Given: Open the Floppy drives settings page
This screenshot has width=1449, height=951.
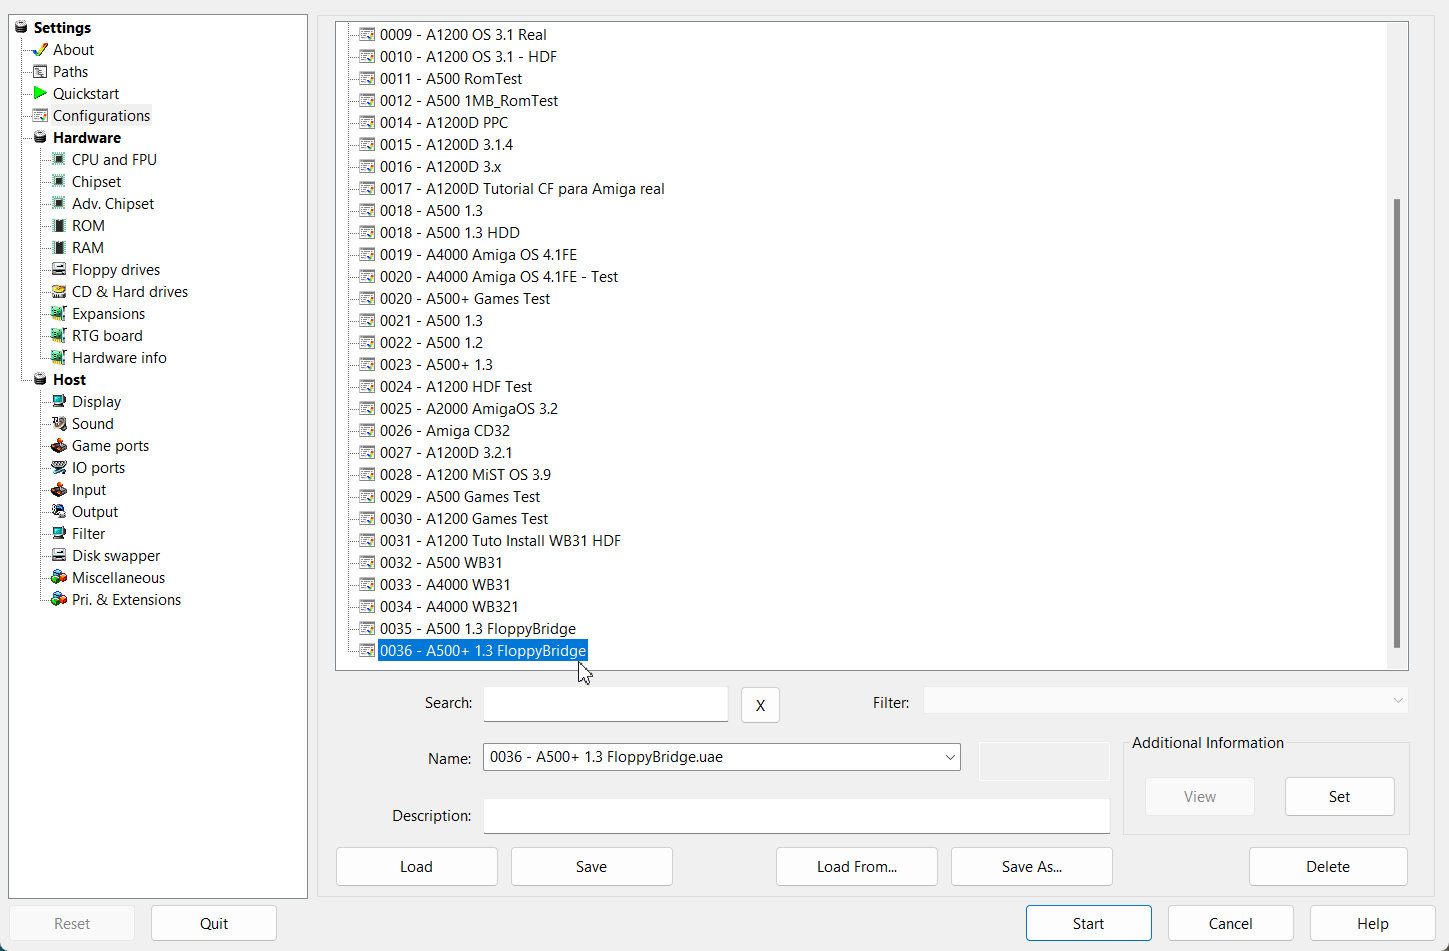Looking at the screenshot, I should [116, 270].
